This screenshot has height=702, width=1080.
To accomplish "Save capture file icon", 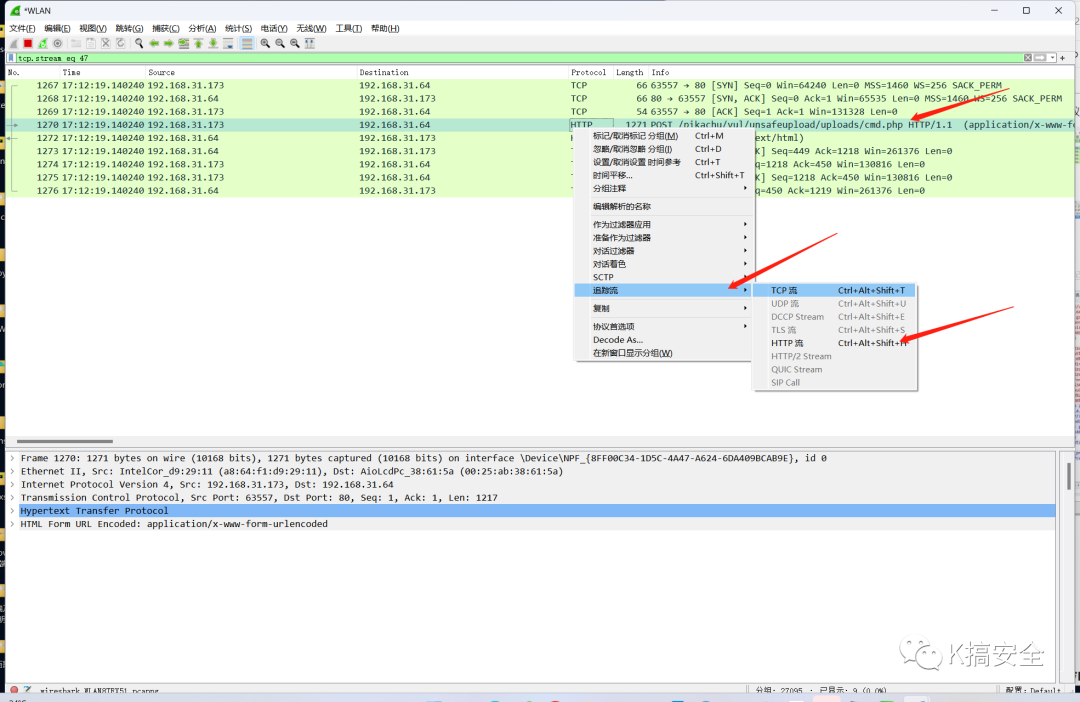I will coord(91,43).
